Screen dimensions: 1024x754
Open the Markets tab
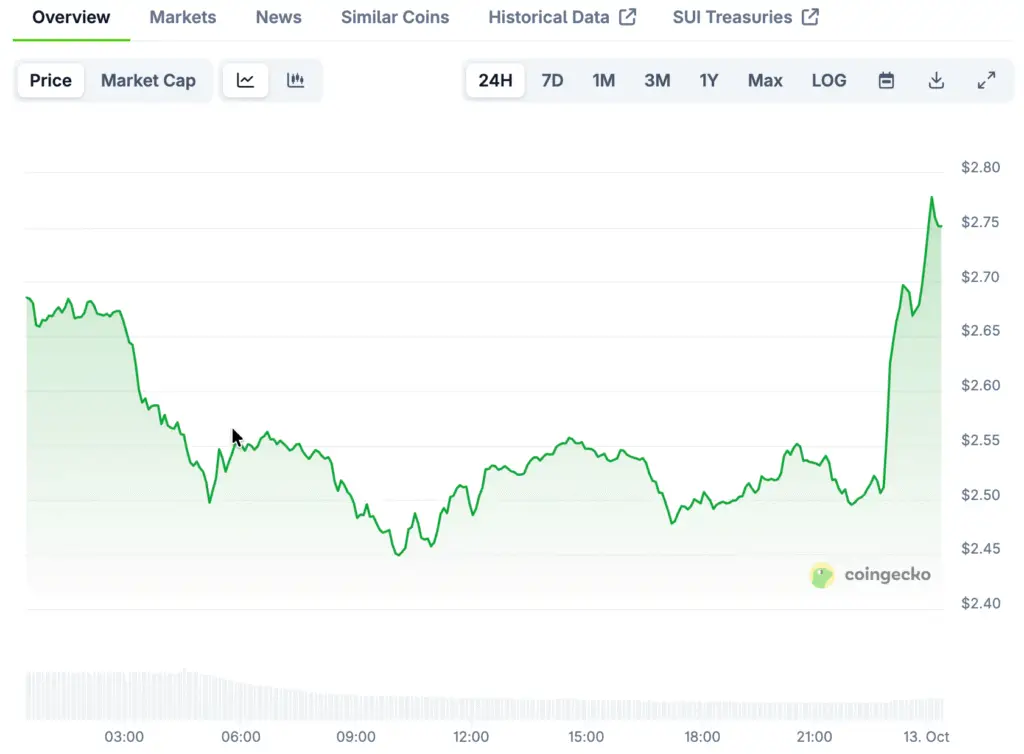pyautogui.click(x=182, y=17)
